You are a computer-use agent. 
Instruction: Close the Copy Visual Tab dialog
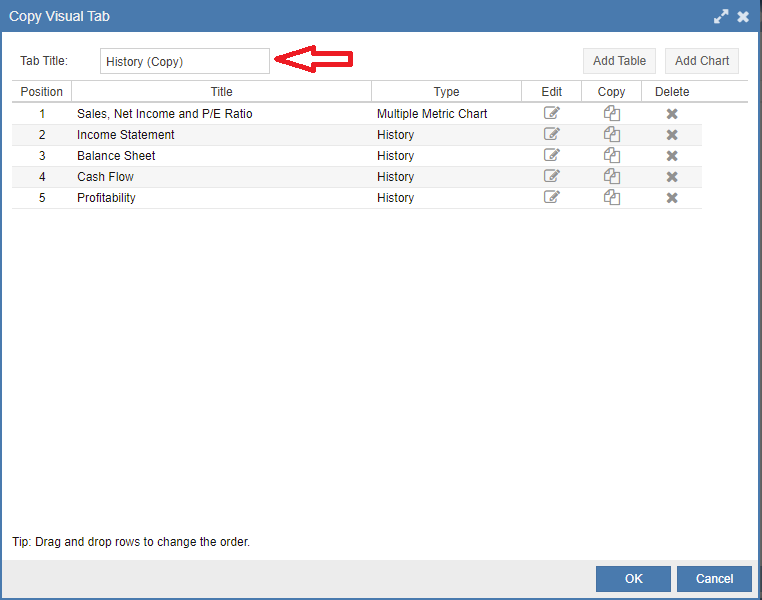coord(743,17)
